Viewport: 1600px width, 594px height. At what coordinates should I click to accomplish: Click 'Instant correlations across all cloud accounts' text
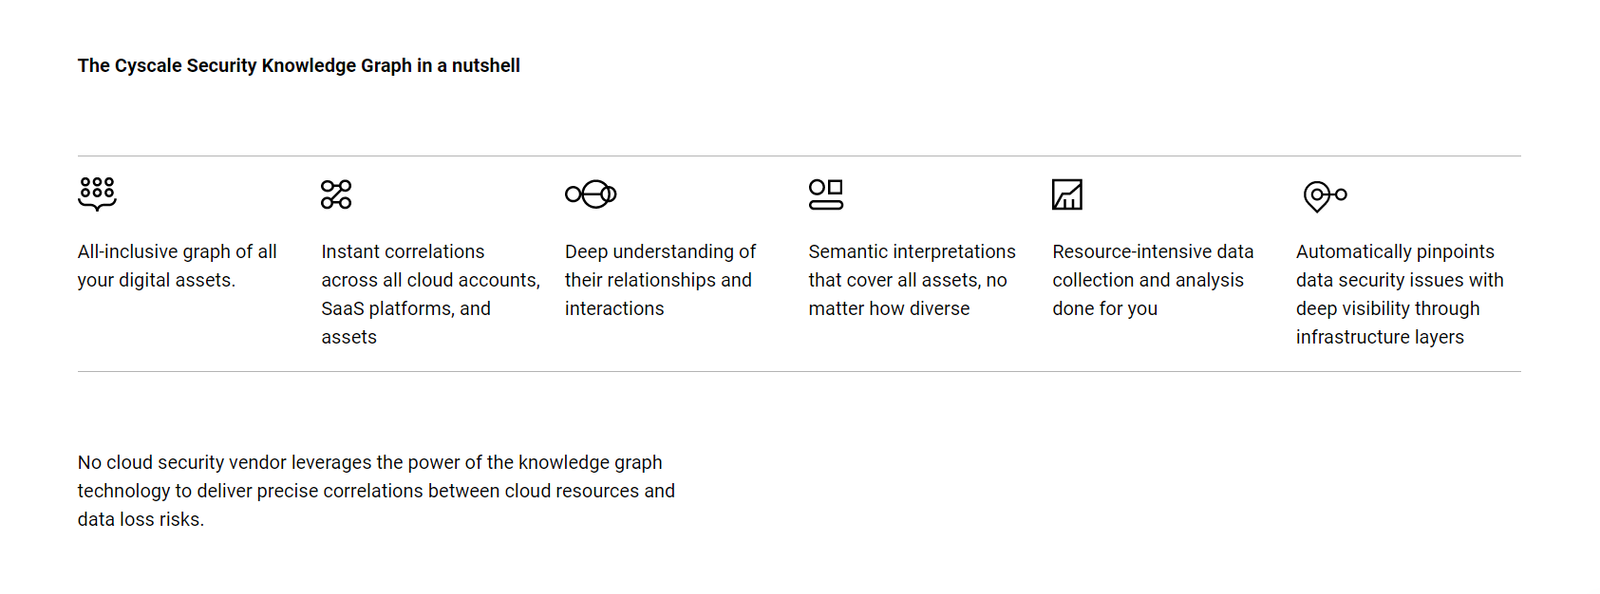pos(430,266)
